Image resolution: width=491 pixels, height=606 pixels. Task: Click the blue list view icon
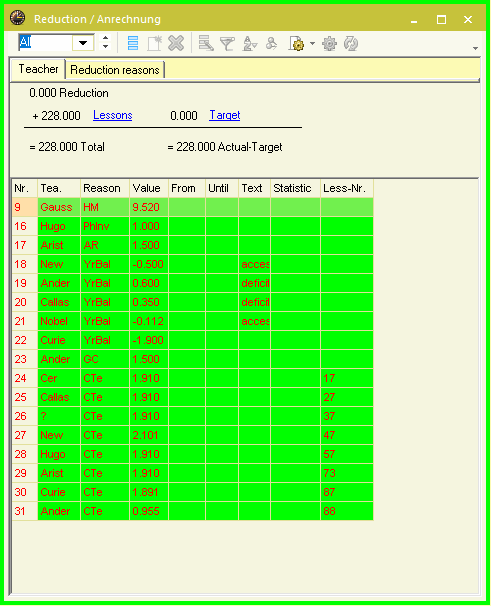(133, 43)
